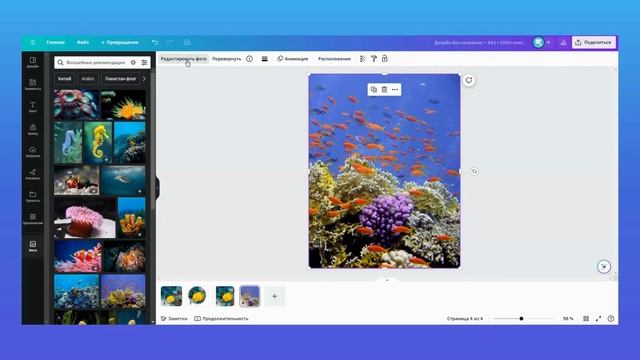Open the Приложения apps sidebar tab
640x360 pixels.
(33, 219)
